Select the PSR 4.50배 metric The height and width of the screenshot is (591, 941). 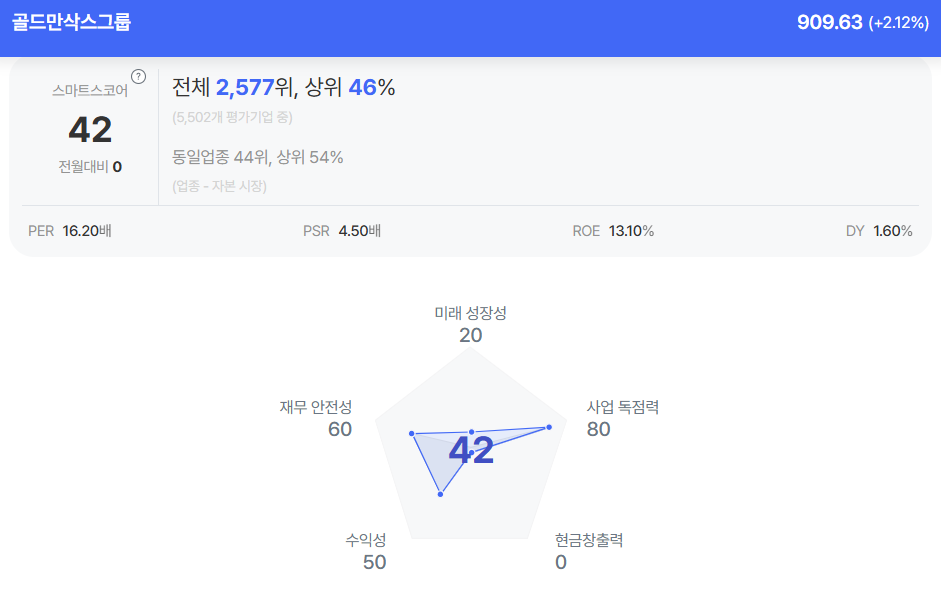click(x=342, y=231)
